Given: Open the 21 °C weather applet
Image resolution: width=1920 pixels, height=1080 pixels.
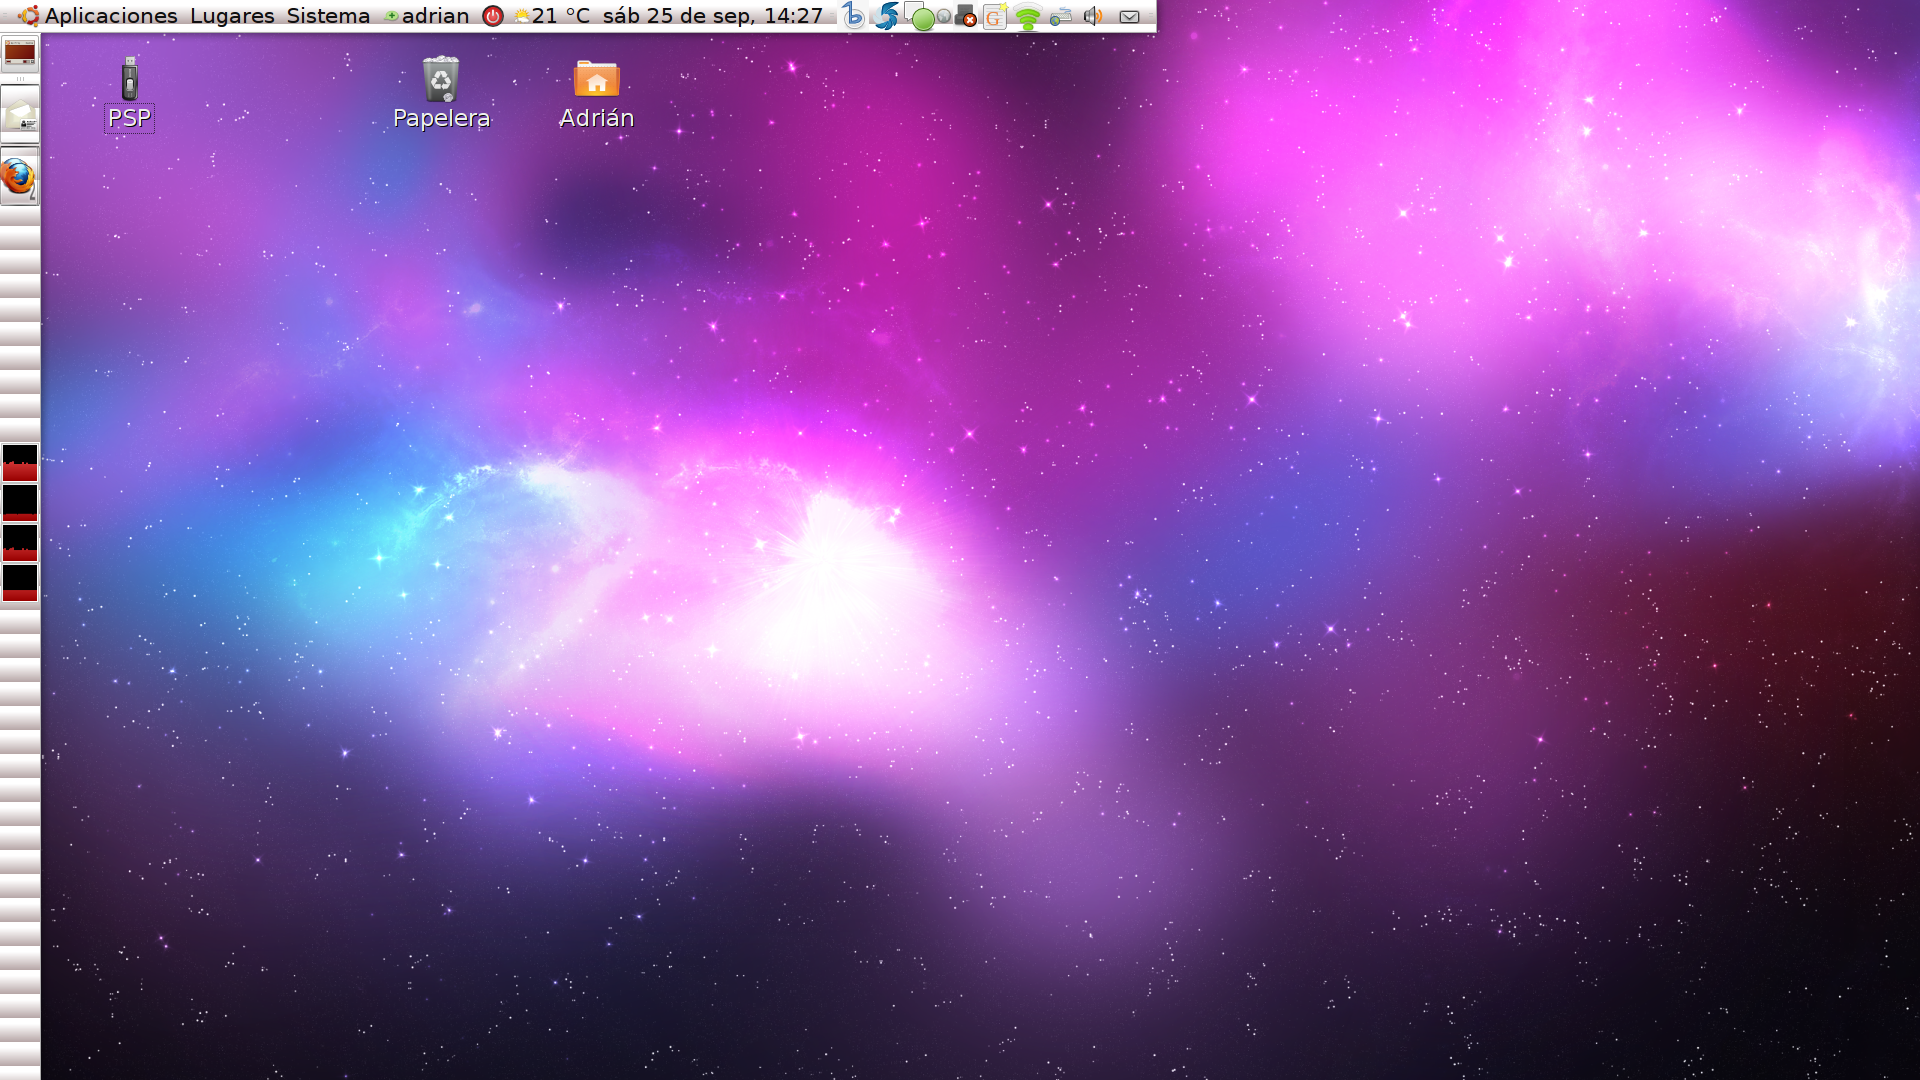Looking at the screenshot, I should pos(551,16).
